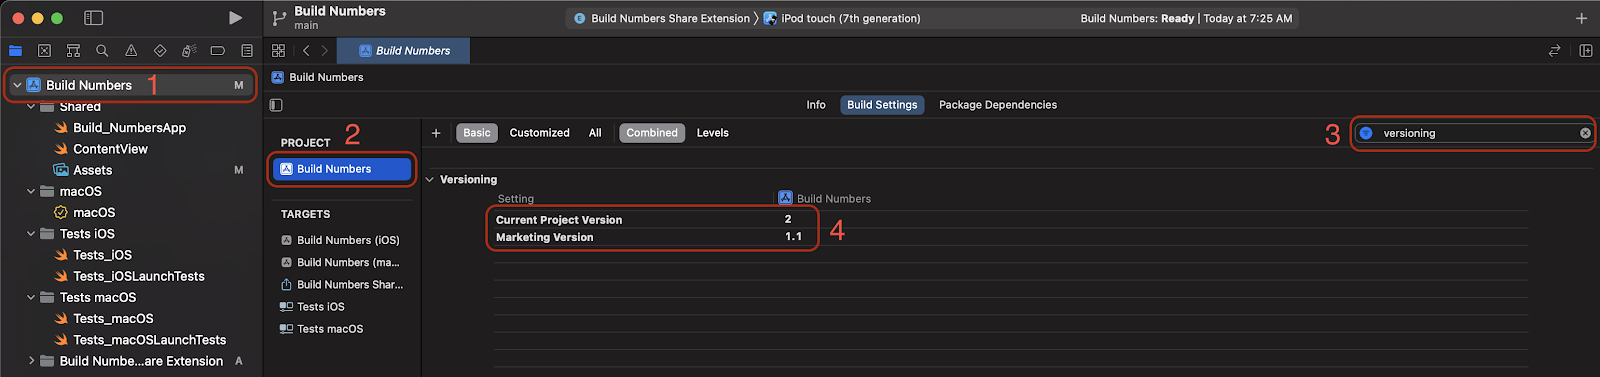Click the editor options swap arrows icon
Viewport: 1600px width, 377px height.
pos(1554,50)
